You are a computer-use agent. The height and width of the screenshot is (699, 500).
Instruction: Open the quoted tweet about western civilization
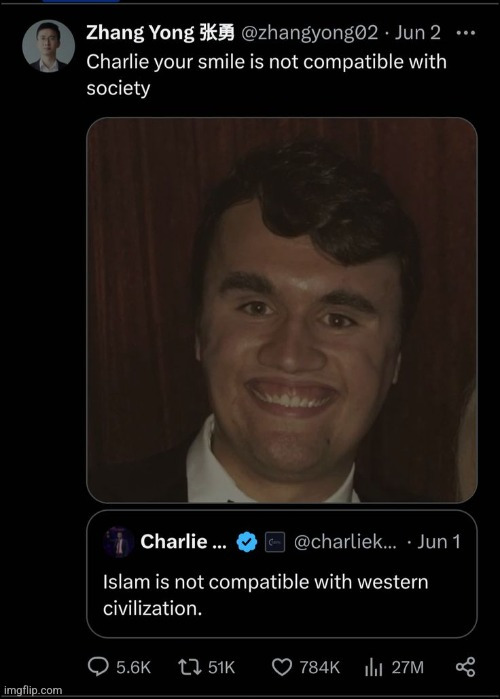pyautogui.click(x=282, y=574)
